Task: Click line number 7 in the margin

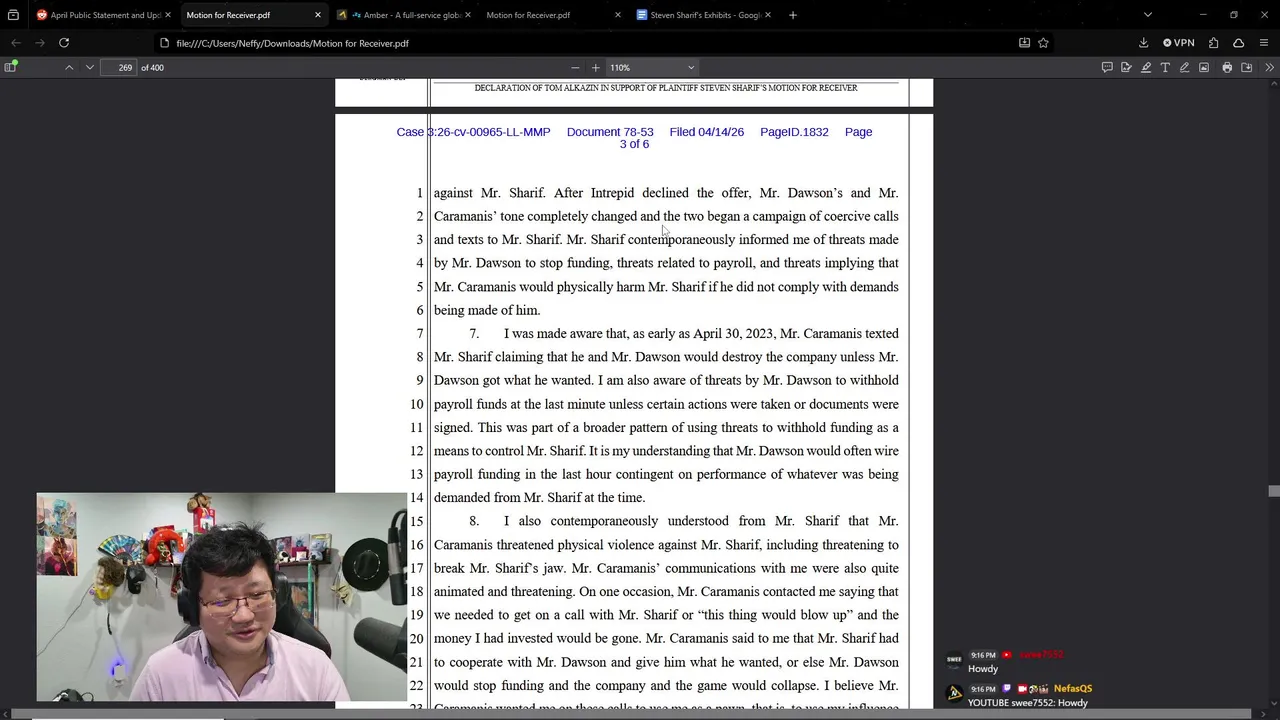Action: point(420,333)
